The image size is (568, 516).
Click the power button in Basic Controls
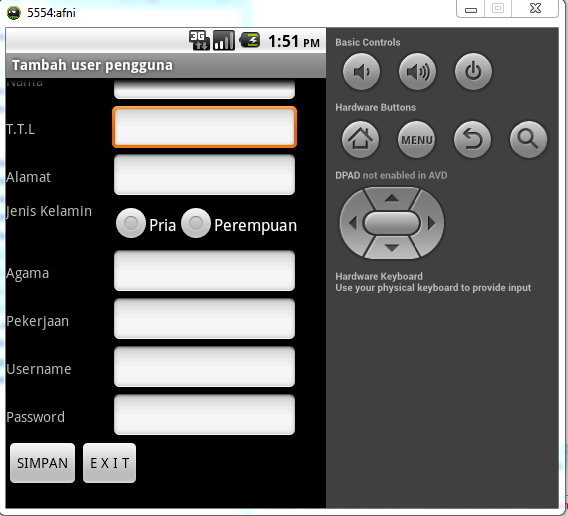click(473, 72)
